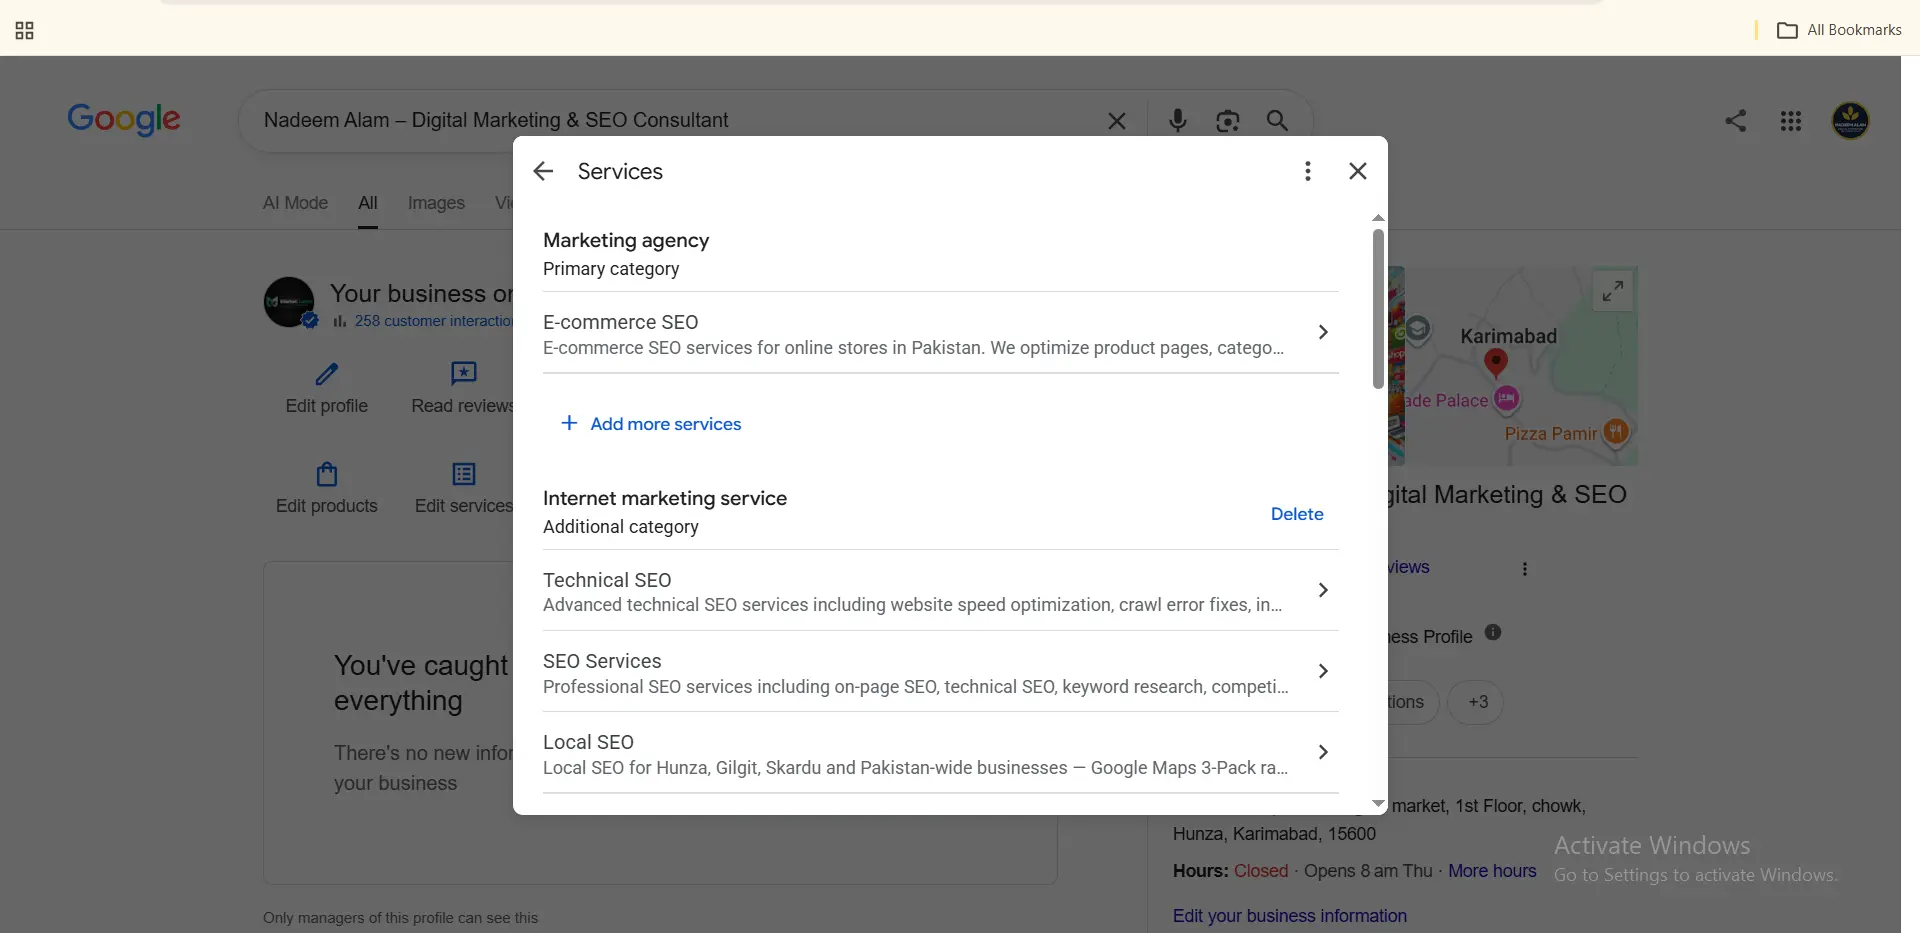
Task: Click the Karimabad map label
Action: point(1508,336)
